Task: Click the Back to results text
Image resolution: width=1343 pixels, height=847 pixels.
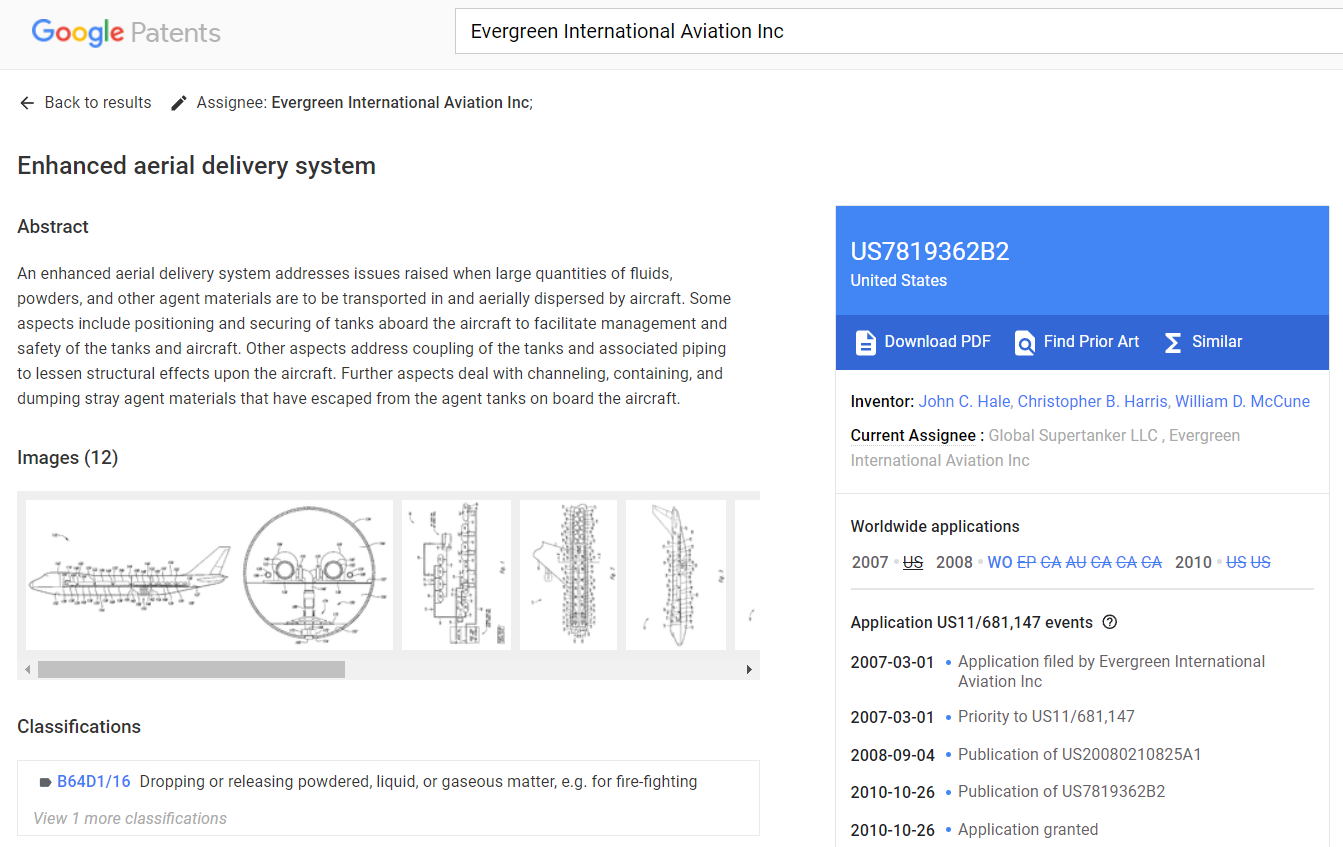Action: click(x=98, y=103)
